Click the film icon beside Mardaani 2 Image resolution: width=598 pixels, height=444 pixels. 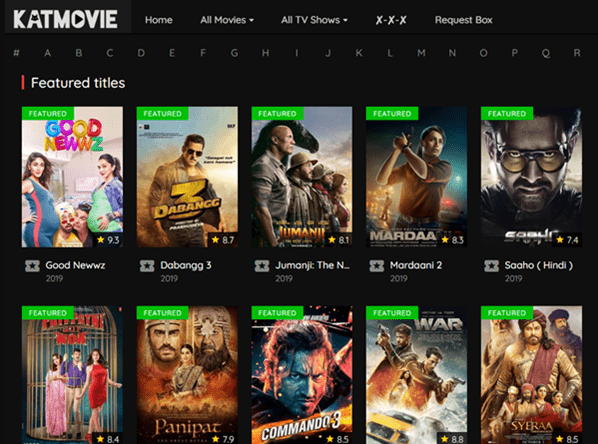[x=377, y=266]
